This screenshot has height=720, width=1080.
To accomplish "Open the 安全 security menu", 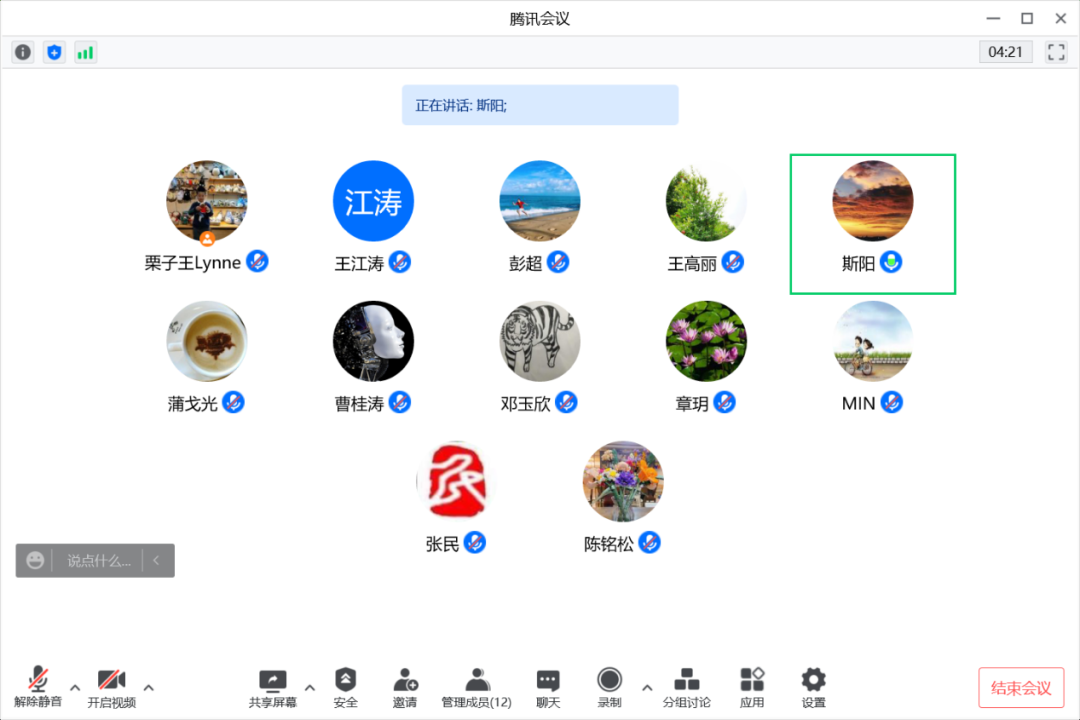I will pos(346,688).
